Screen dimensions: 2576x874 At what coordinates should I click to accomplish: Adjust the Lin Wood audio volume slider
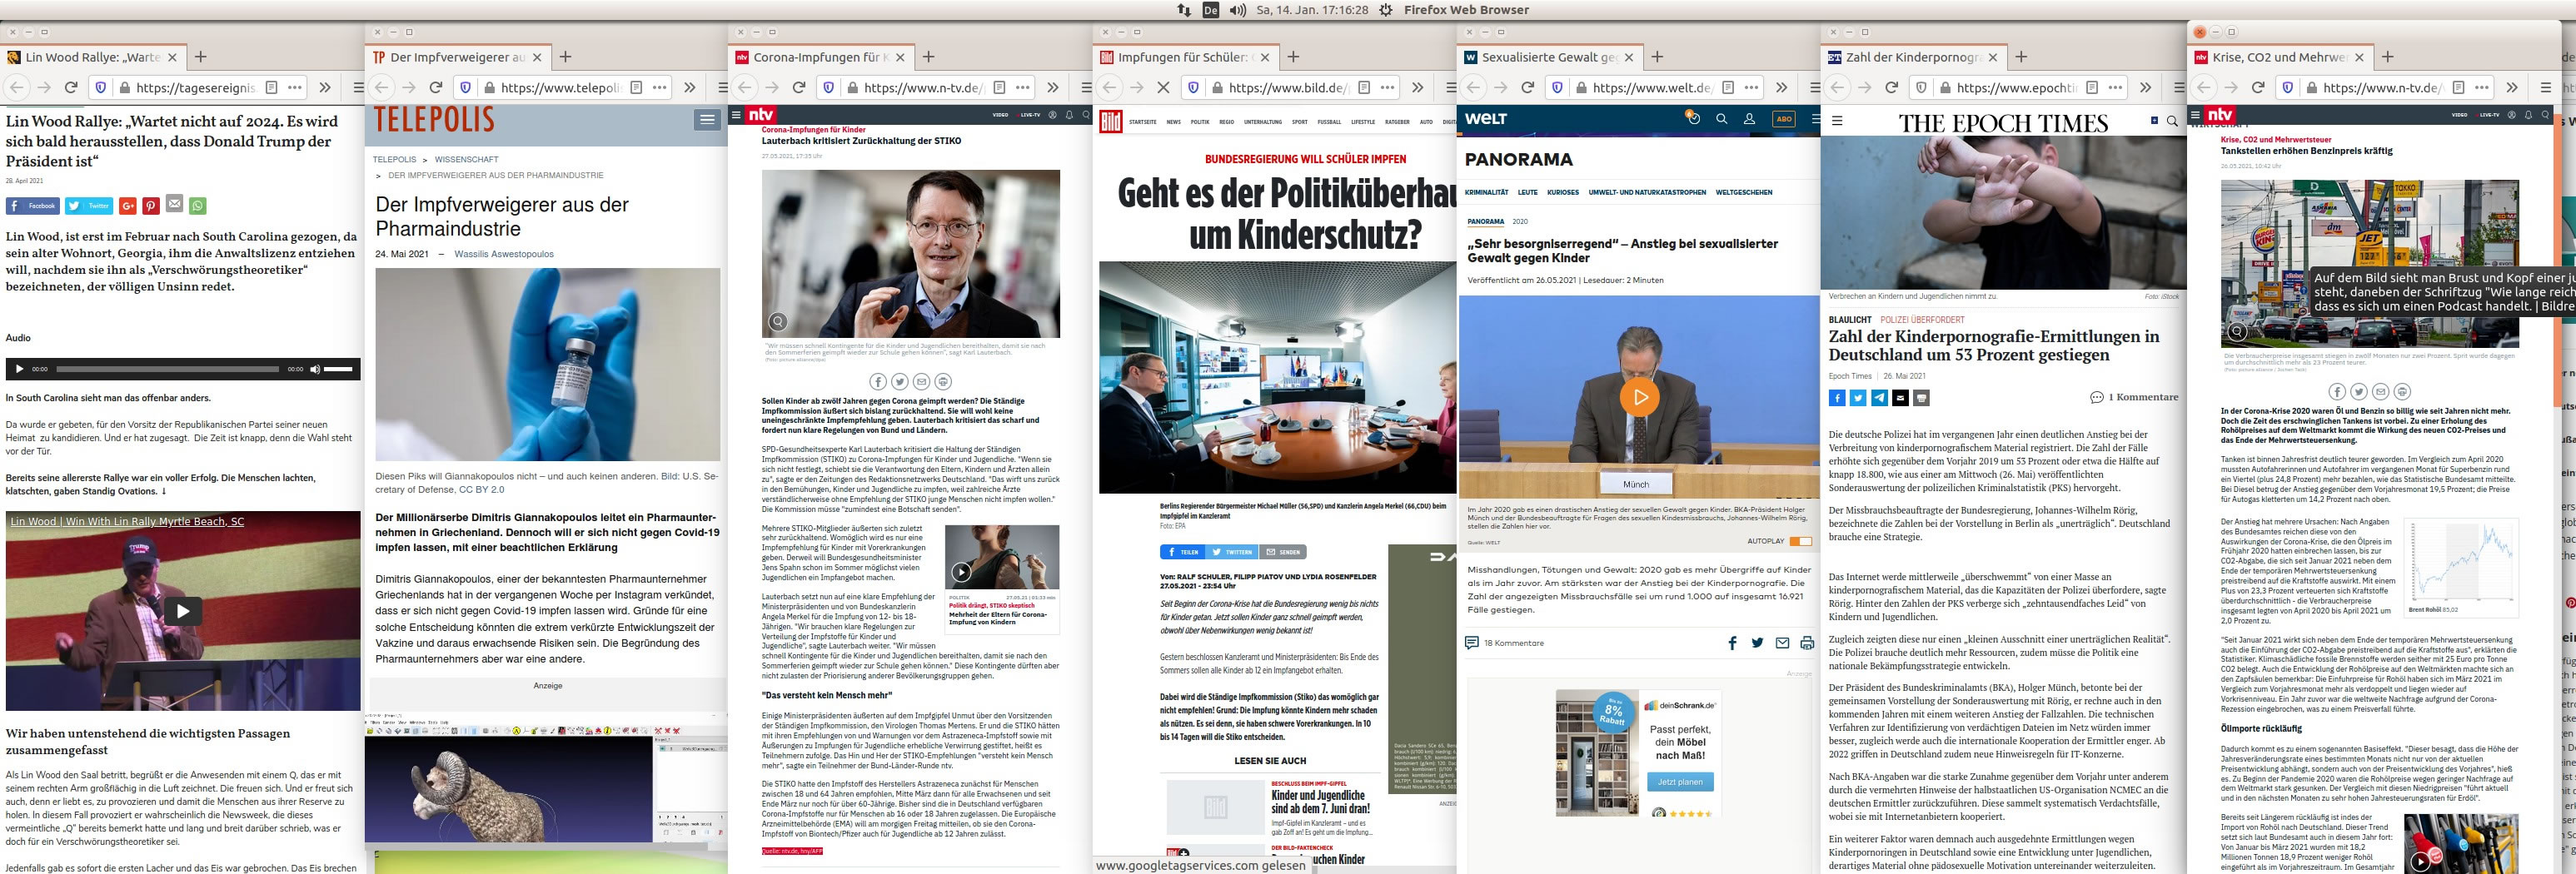339,369
